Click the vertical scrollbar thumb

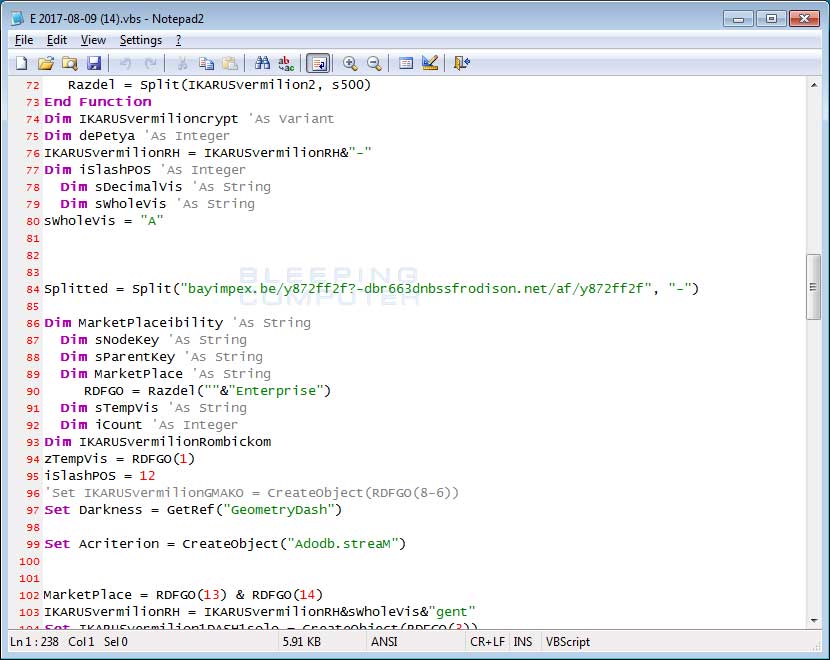[814, 287]
